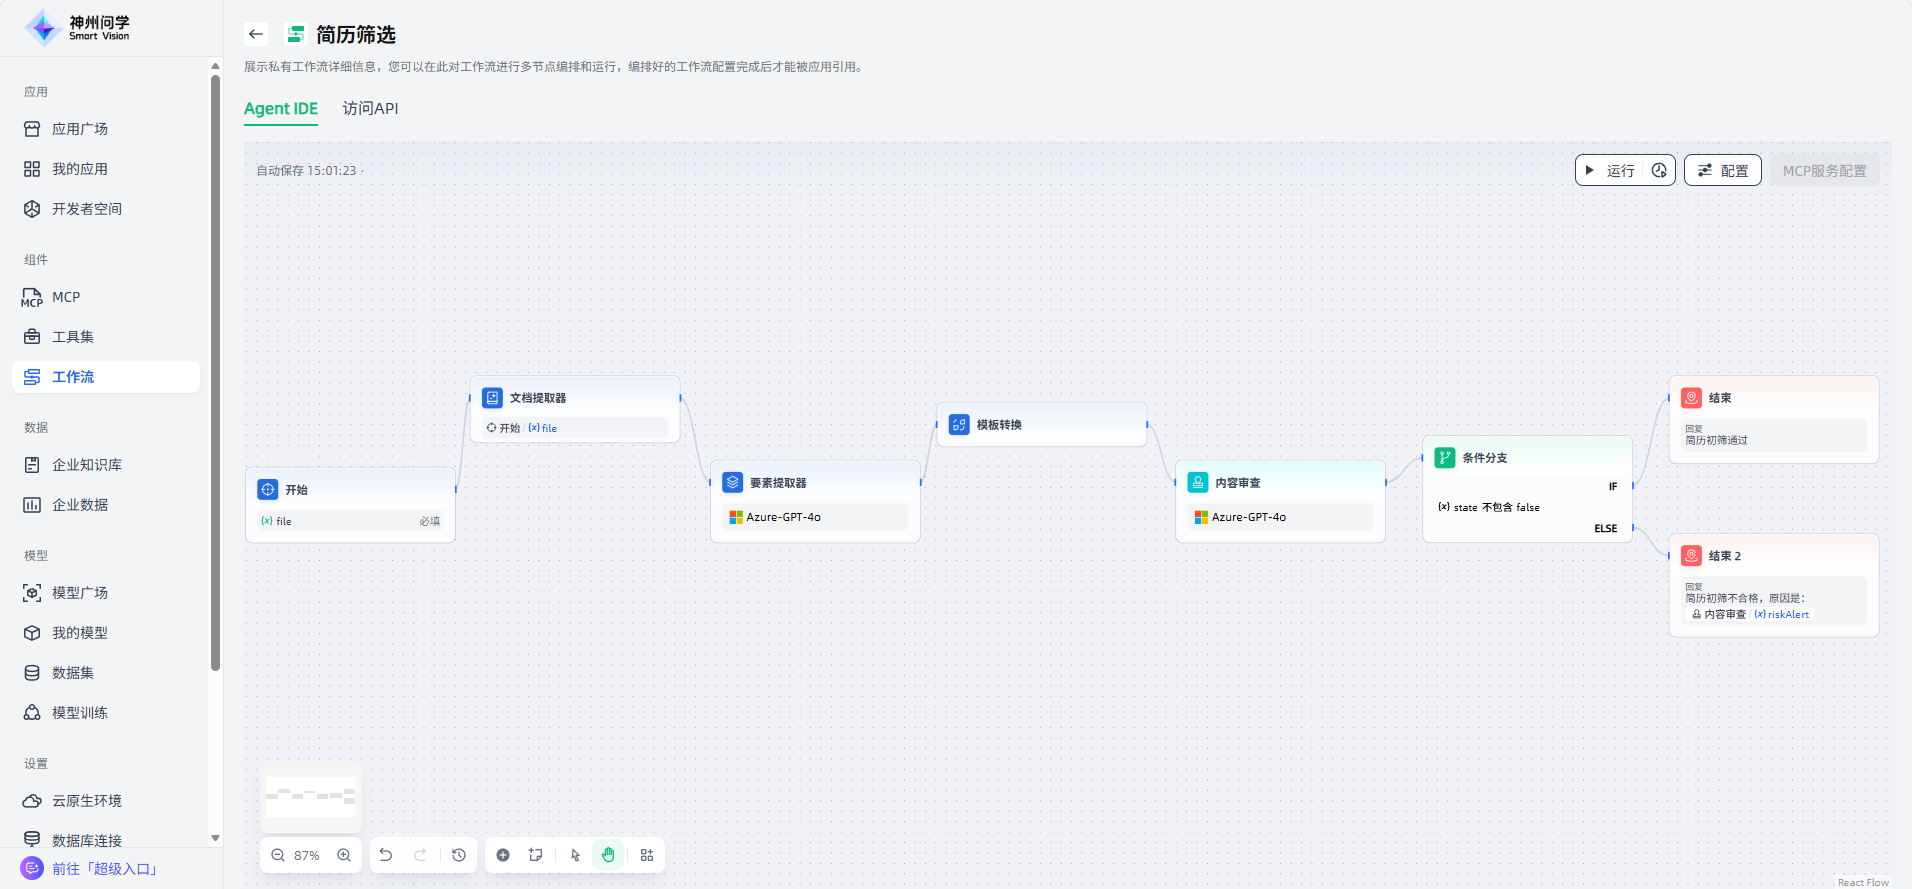Open version history clock icon

point(459,855)
